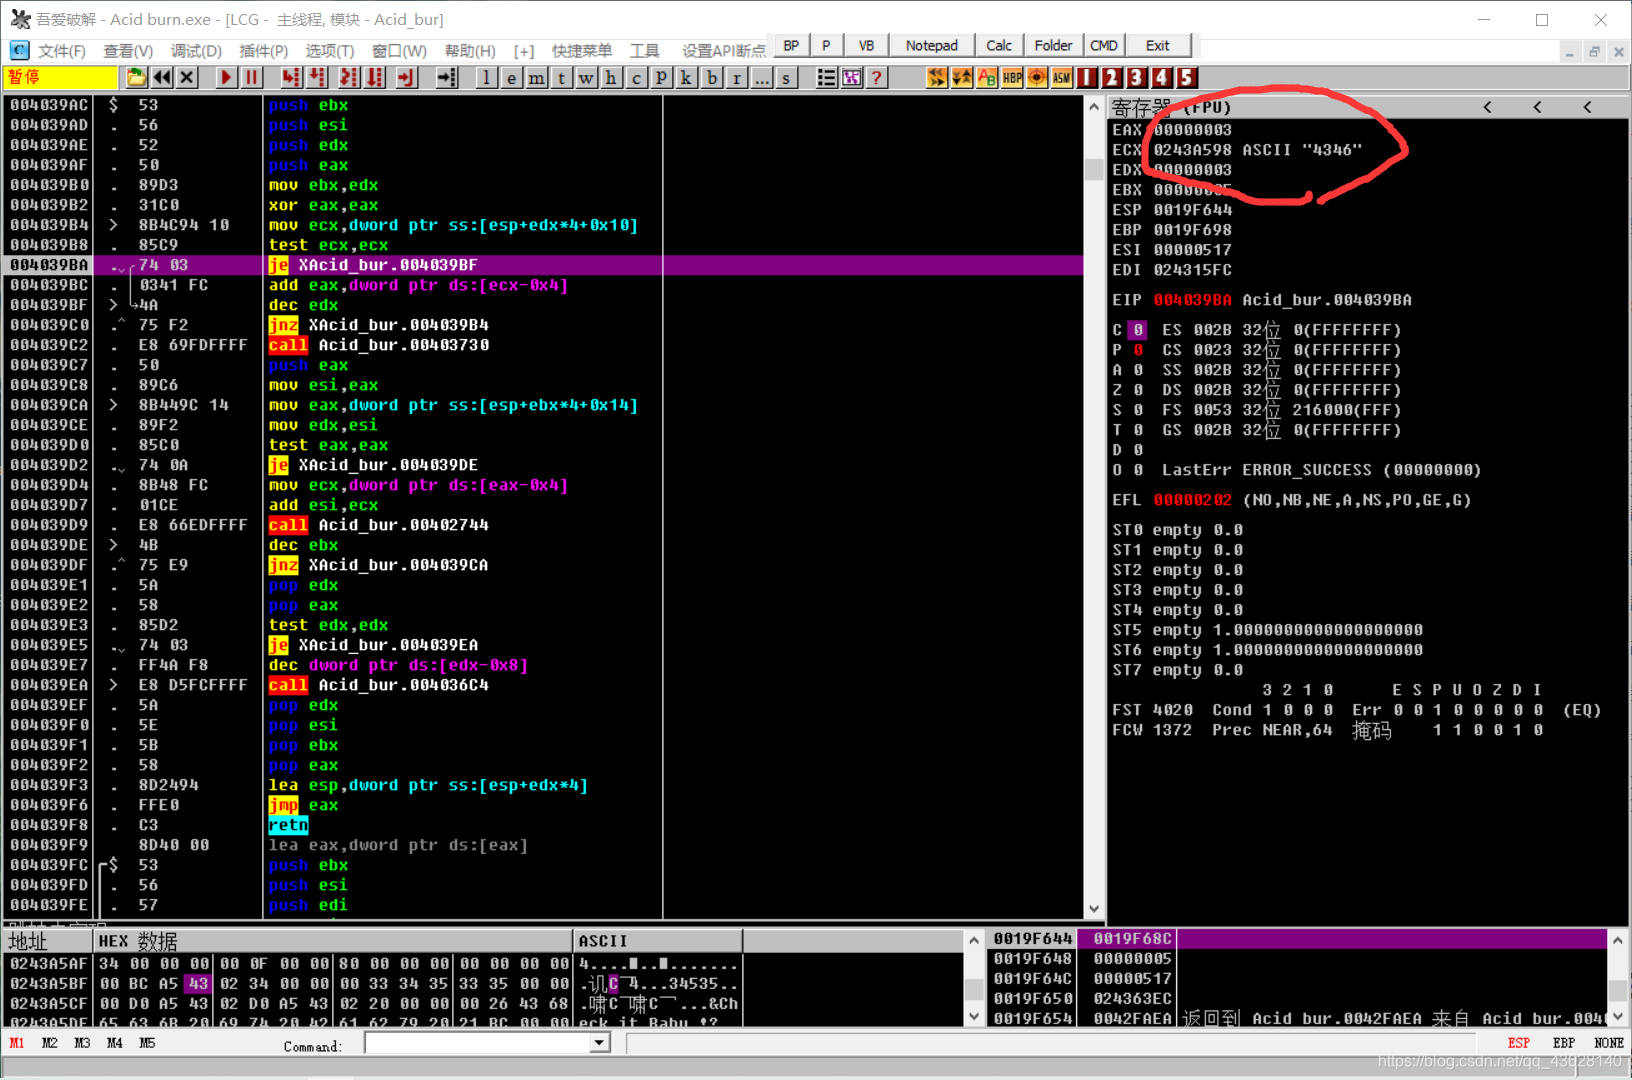Image resolution: width=1632 pixels, height=1080 pixels.
Task: Open the appearance grid icon
Action: click(852, 77)
